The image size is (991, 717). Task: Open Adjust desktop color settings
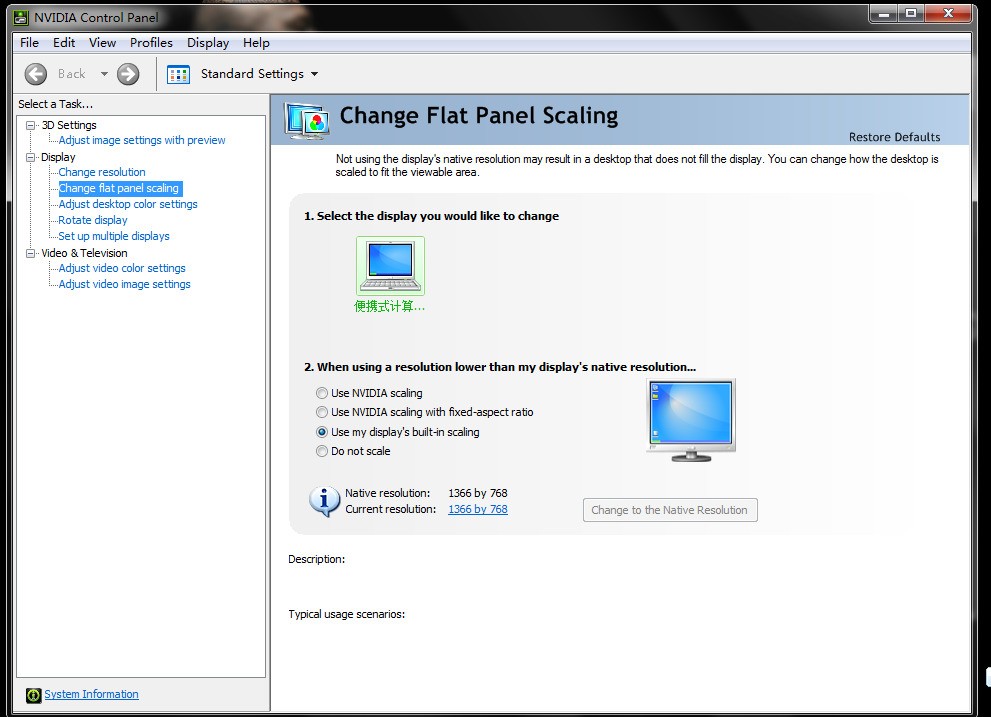point(128,204)
